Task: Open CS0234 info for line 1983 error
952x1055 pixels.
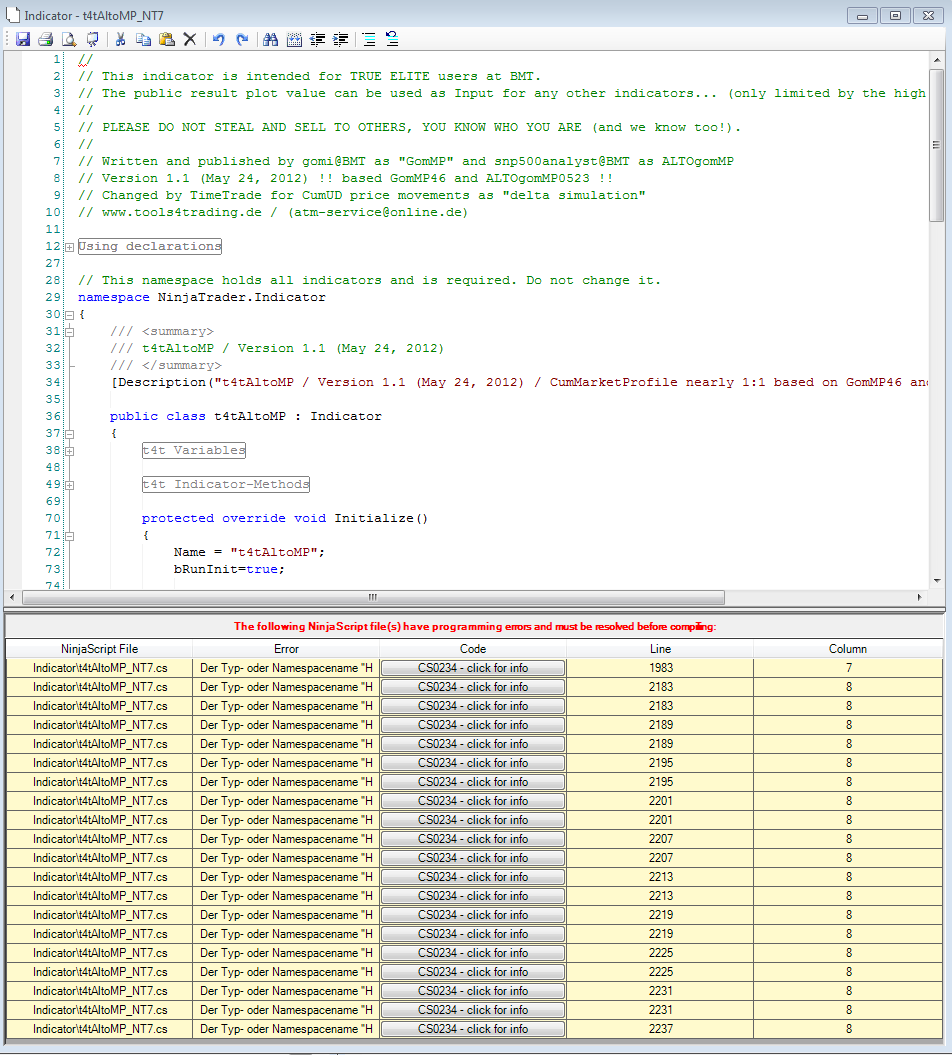Action: (473, 668)
